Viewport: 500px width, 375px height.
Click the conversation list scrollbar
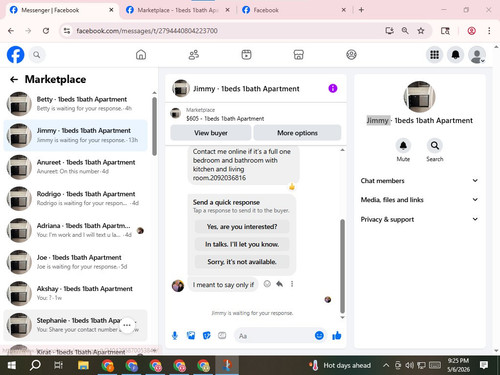click(x=154, y=126)
